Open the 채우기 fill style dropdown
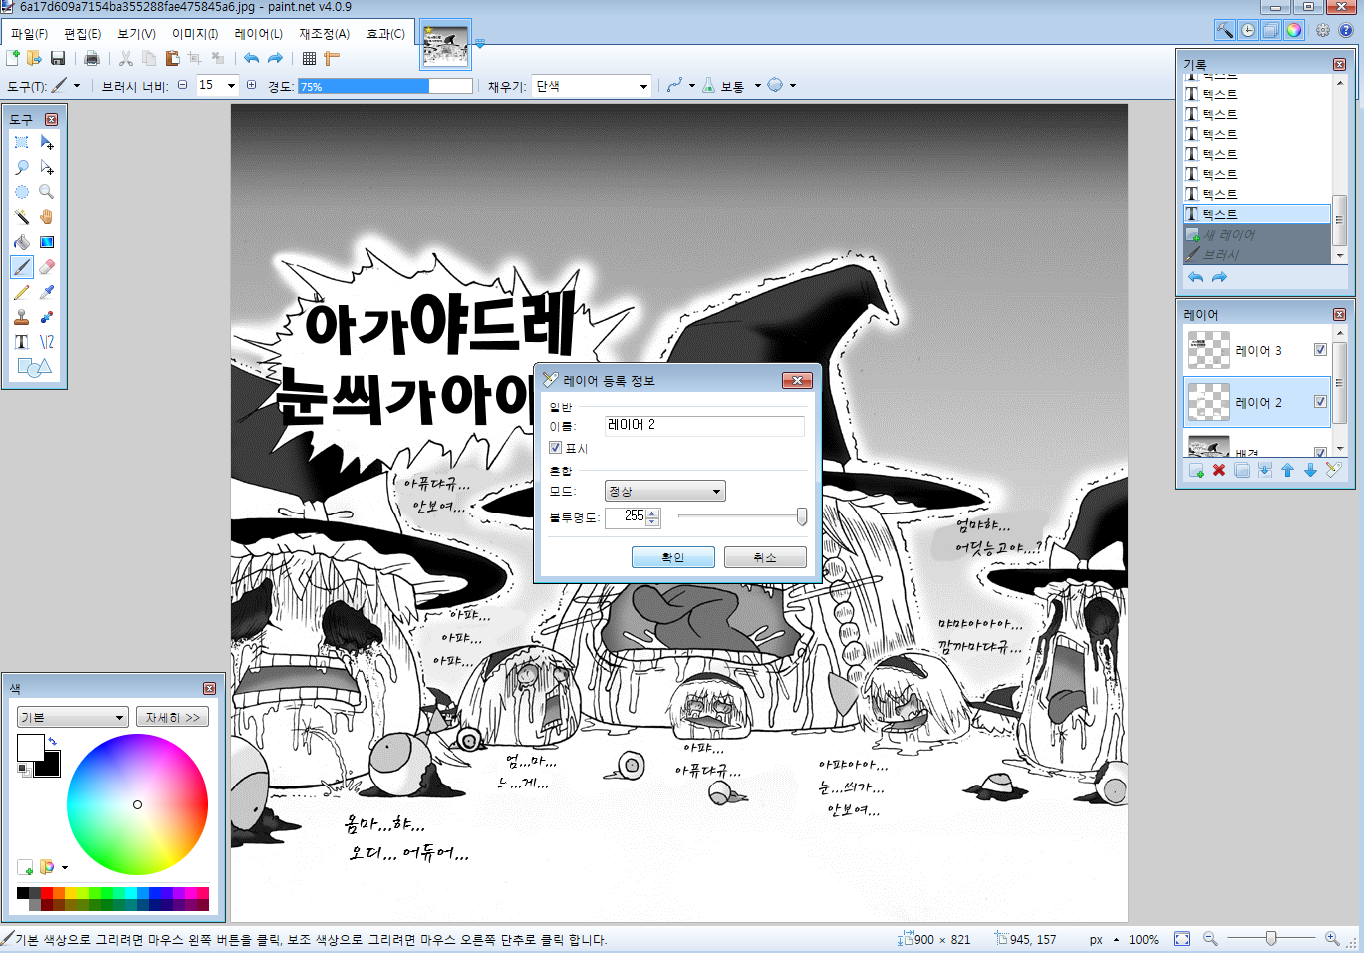1364x953 pixels. pos(592,87)
